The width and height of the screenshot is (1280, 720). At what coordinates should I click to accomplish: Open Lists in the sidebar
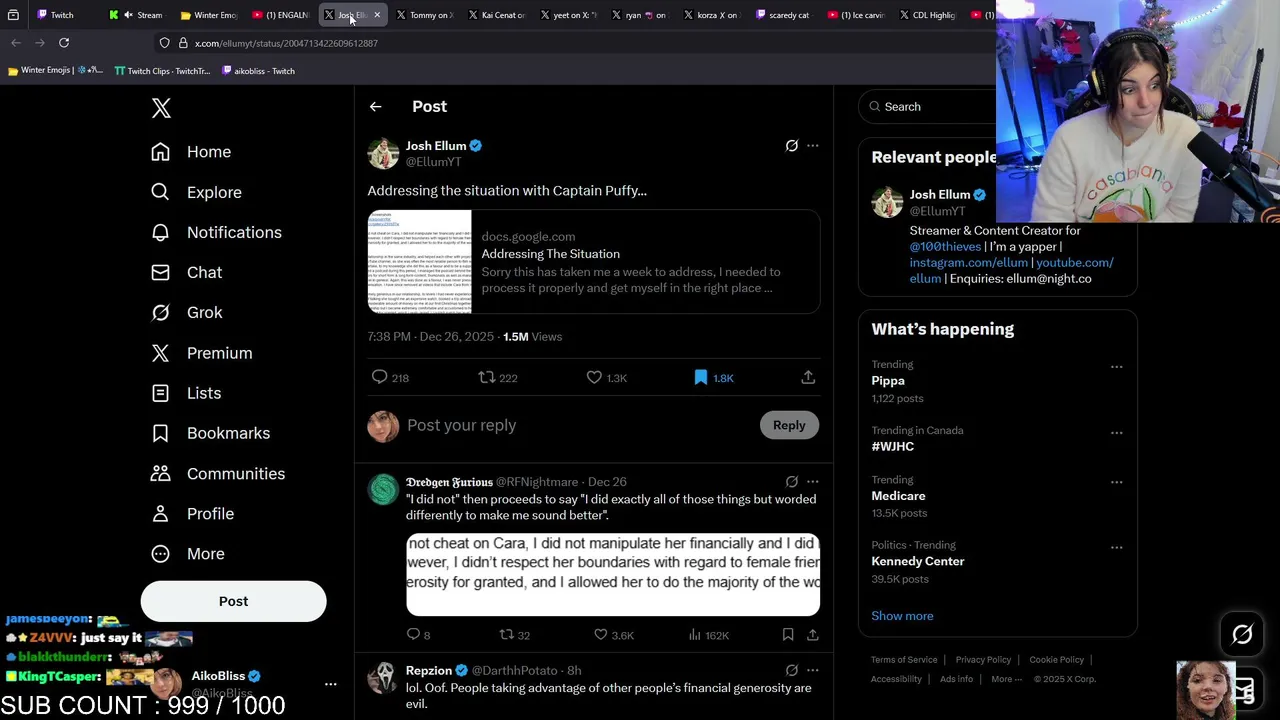(185, 393)
